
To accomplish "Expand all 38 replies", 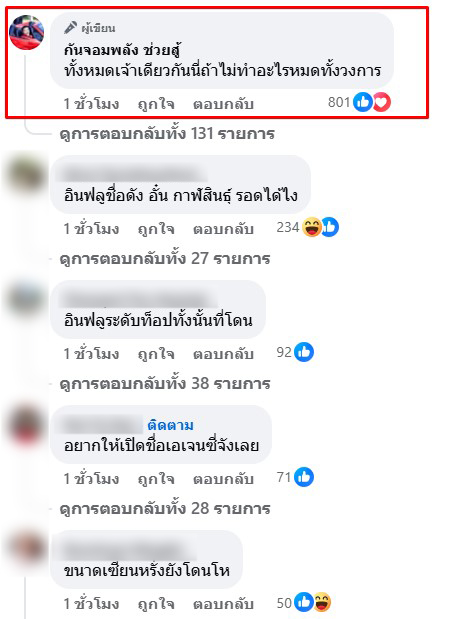I will point(165,383).
